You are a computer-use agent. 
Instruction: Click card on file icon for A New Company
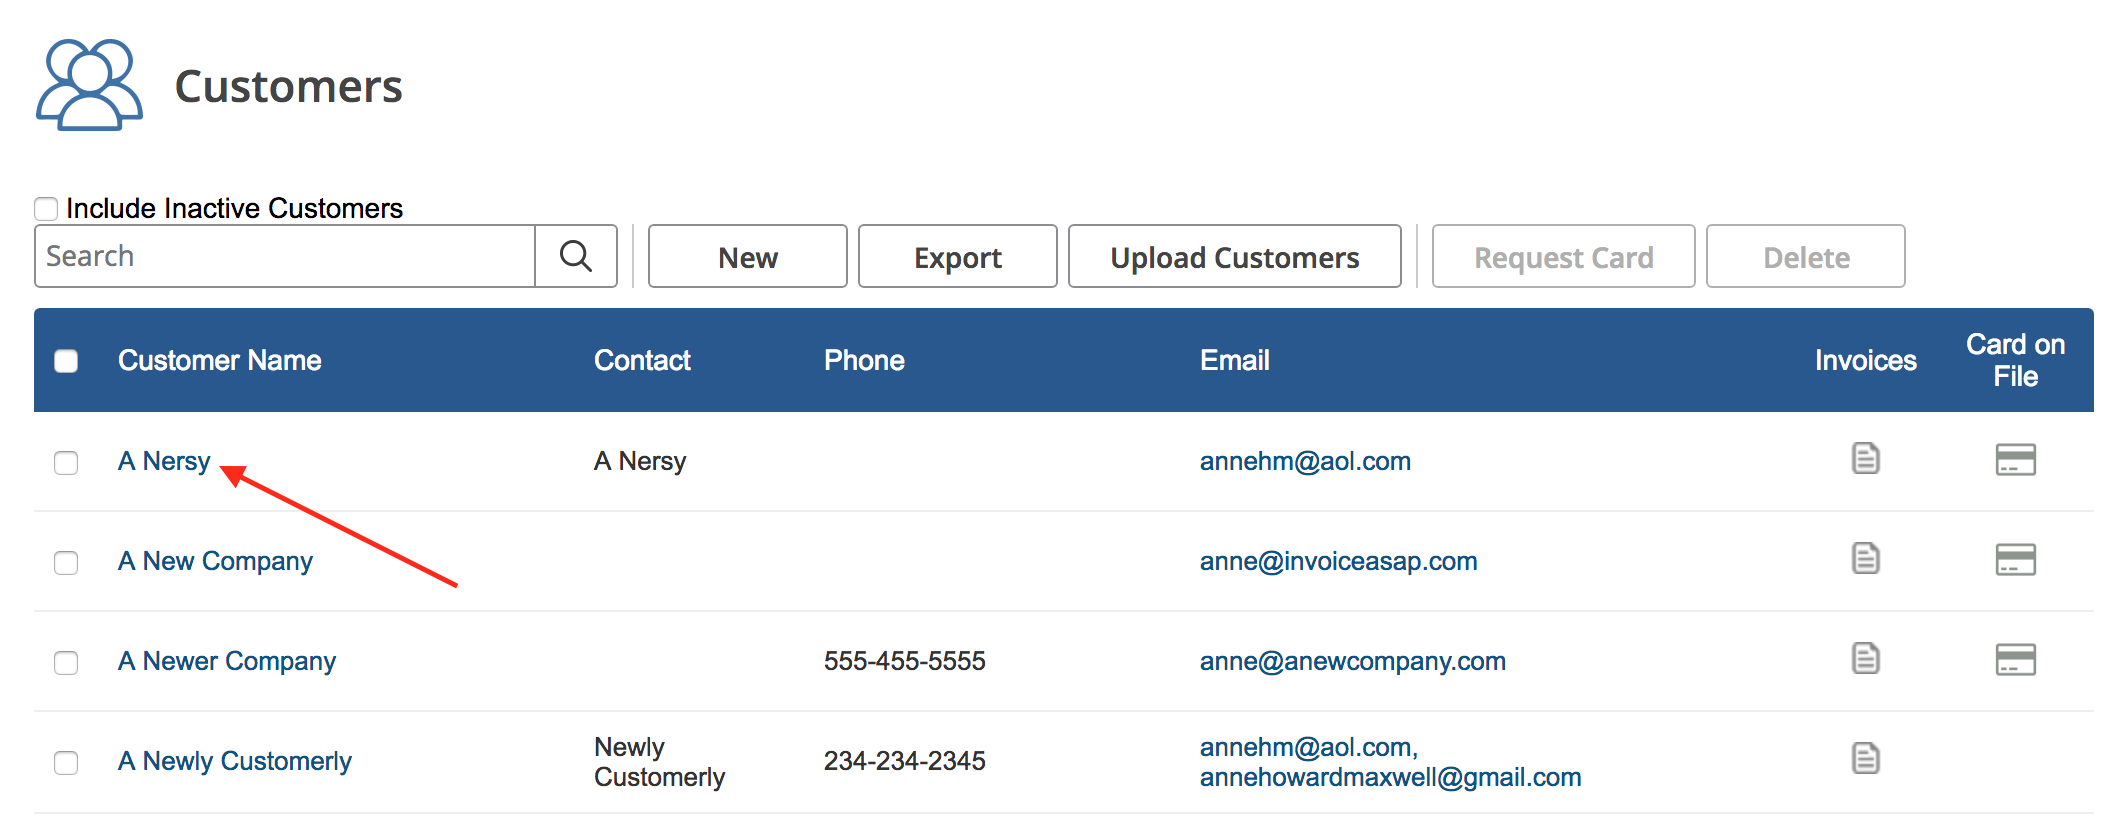tap(2015, 560)
